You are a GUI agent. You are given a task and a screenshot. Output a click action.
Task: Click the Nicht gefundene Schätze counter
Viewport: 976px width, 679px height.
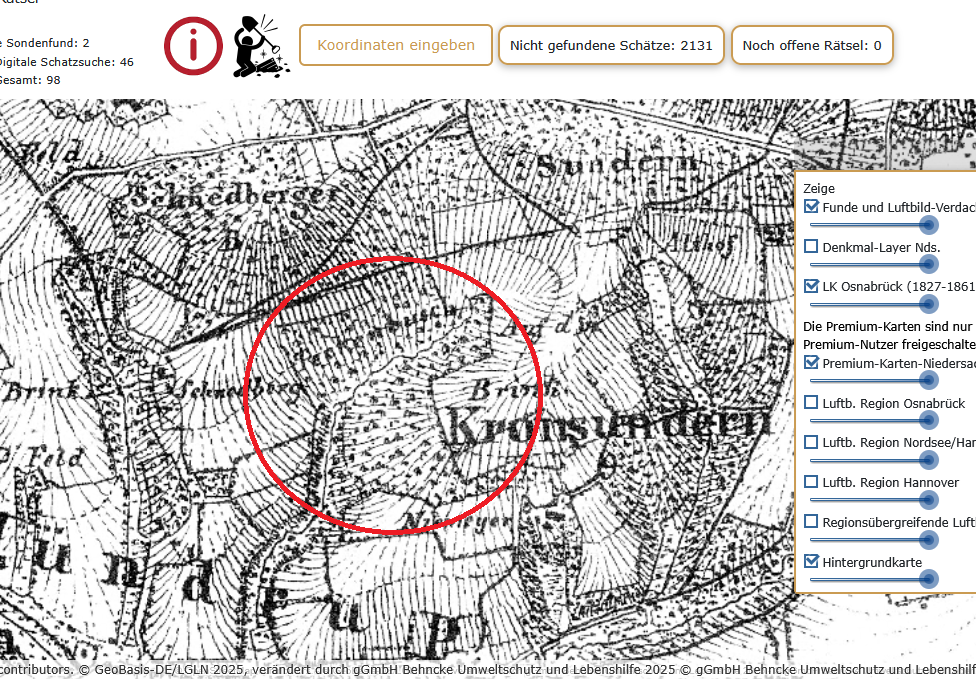(x=611, y=45)
